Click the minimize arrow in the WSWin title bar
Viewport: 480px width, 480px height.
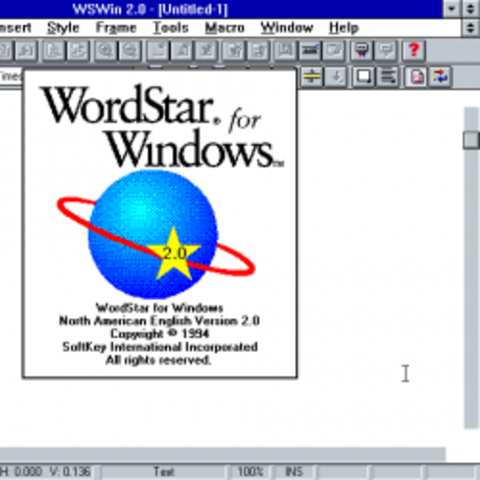[x=452, y=9]
